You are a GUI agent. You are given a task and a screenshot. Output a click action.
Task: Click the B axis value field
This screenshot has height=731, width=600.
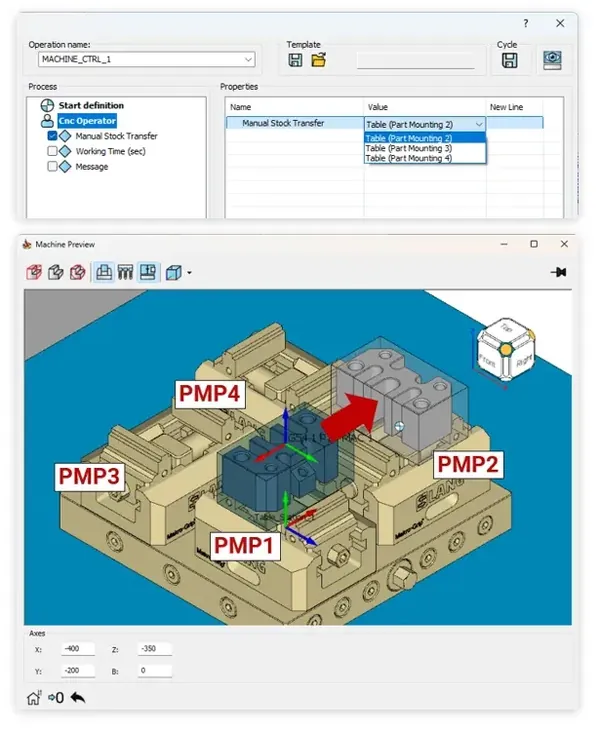(155, 670)
